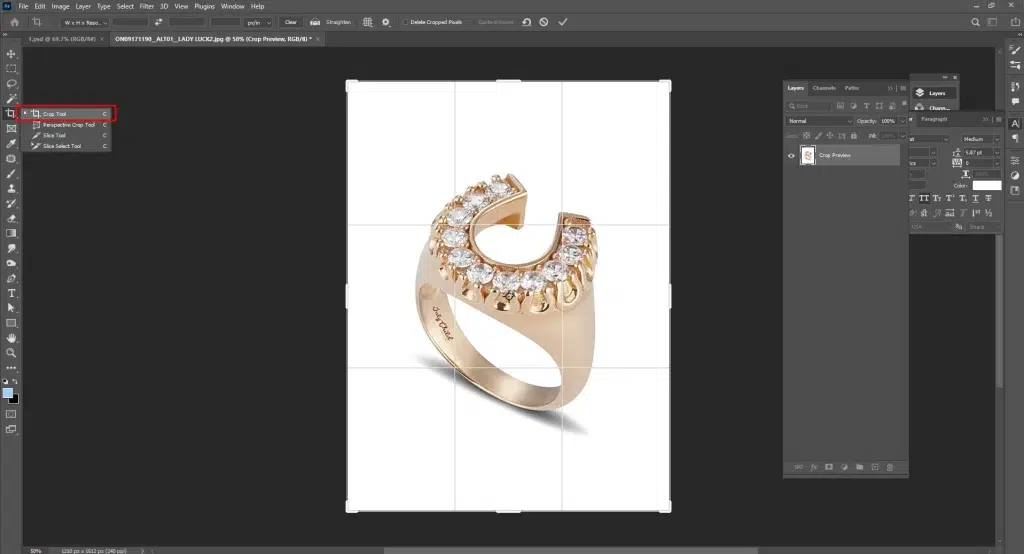Screen dimensions: 1024x554
Task: Toggle pixel layer filter in Layers panel
Action: [x=840, y=106]
